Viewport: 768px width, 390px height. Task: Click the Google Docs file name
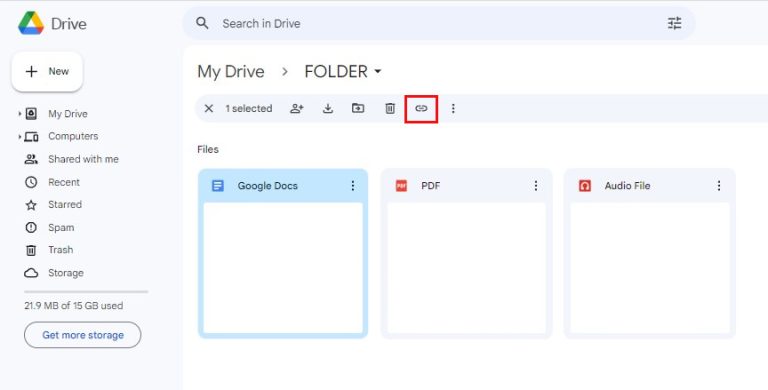(x=267, y=186)
